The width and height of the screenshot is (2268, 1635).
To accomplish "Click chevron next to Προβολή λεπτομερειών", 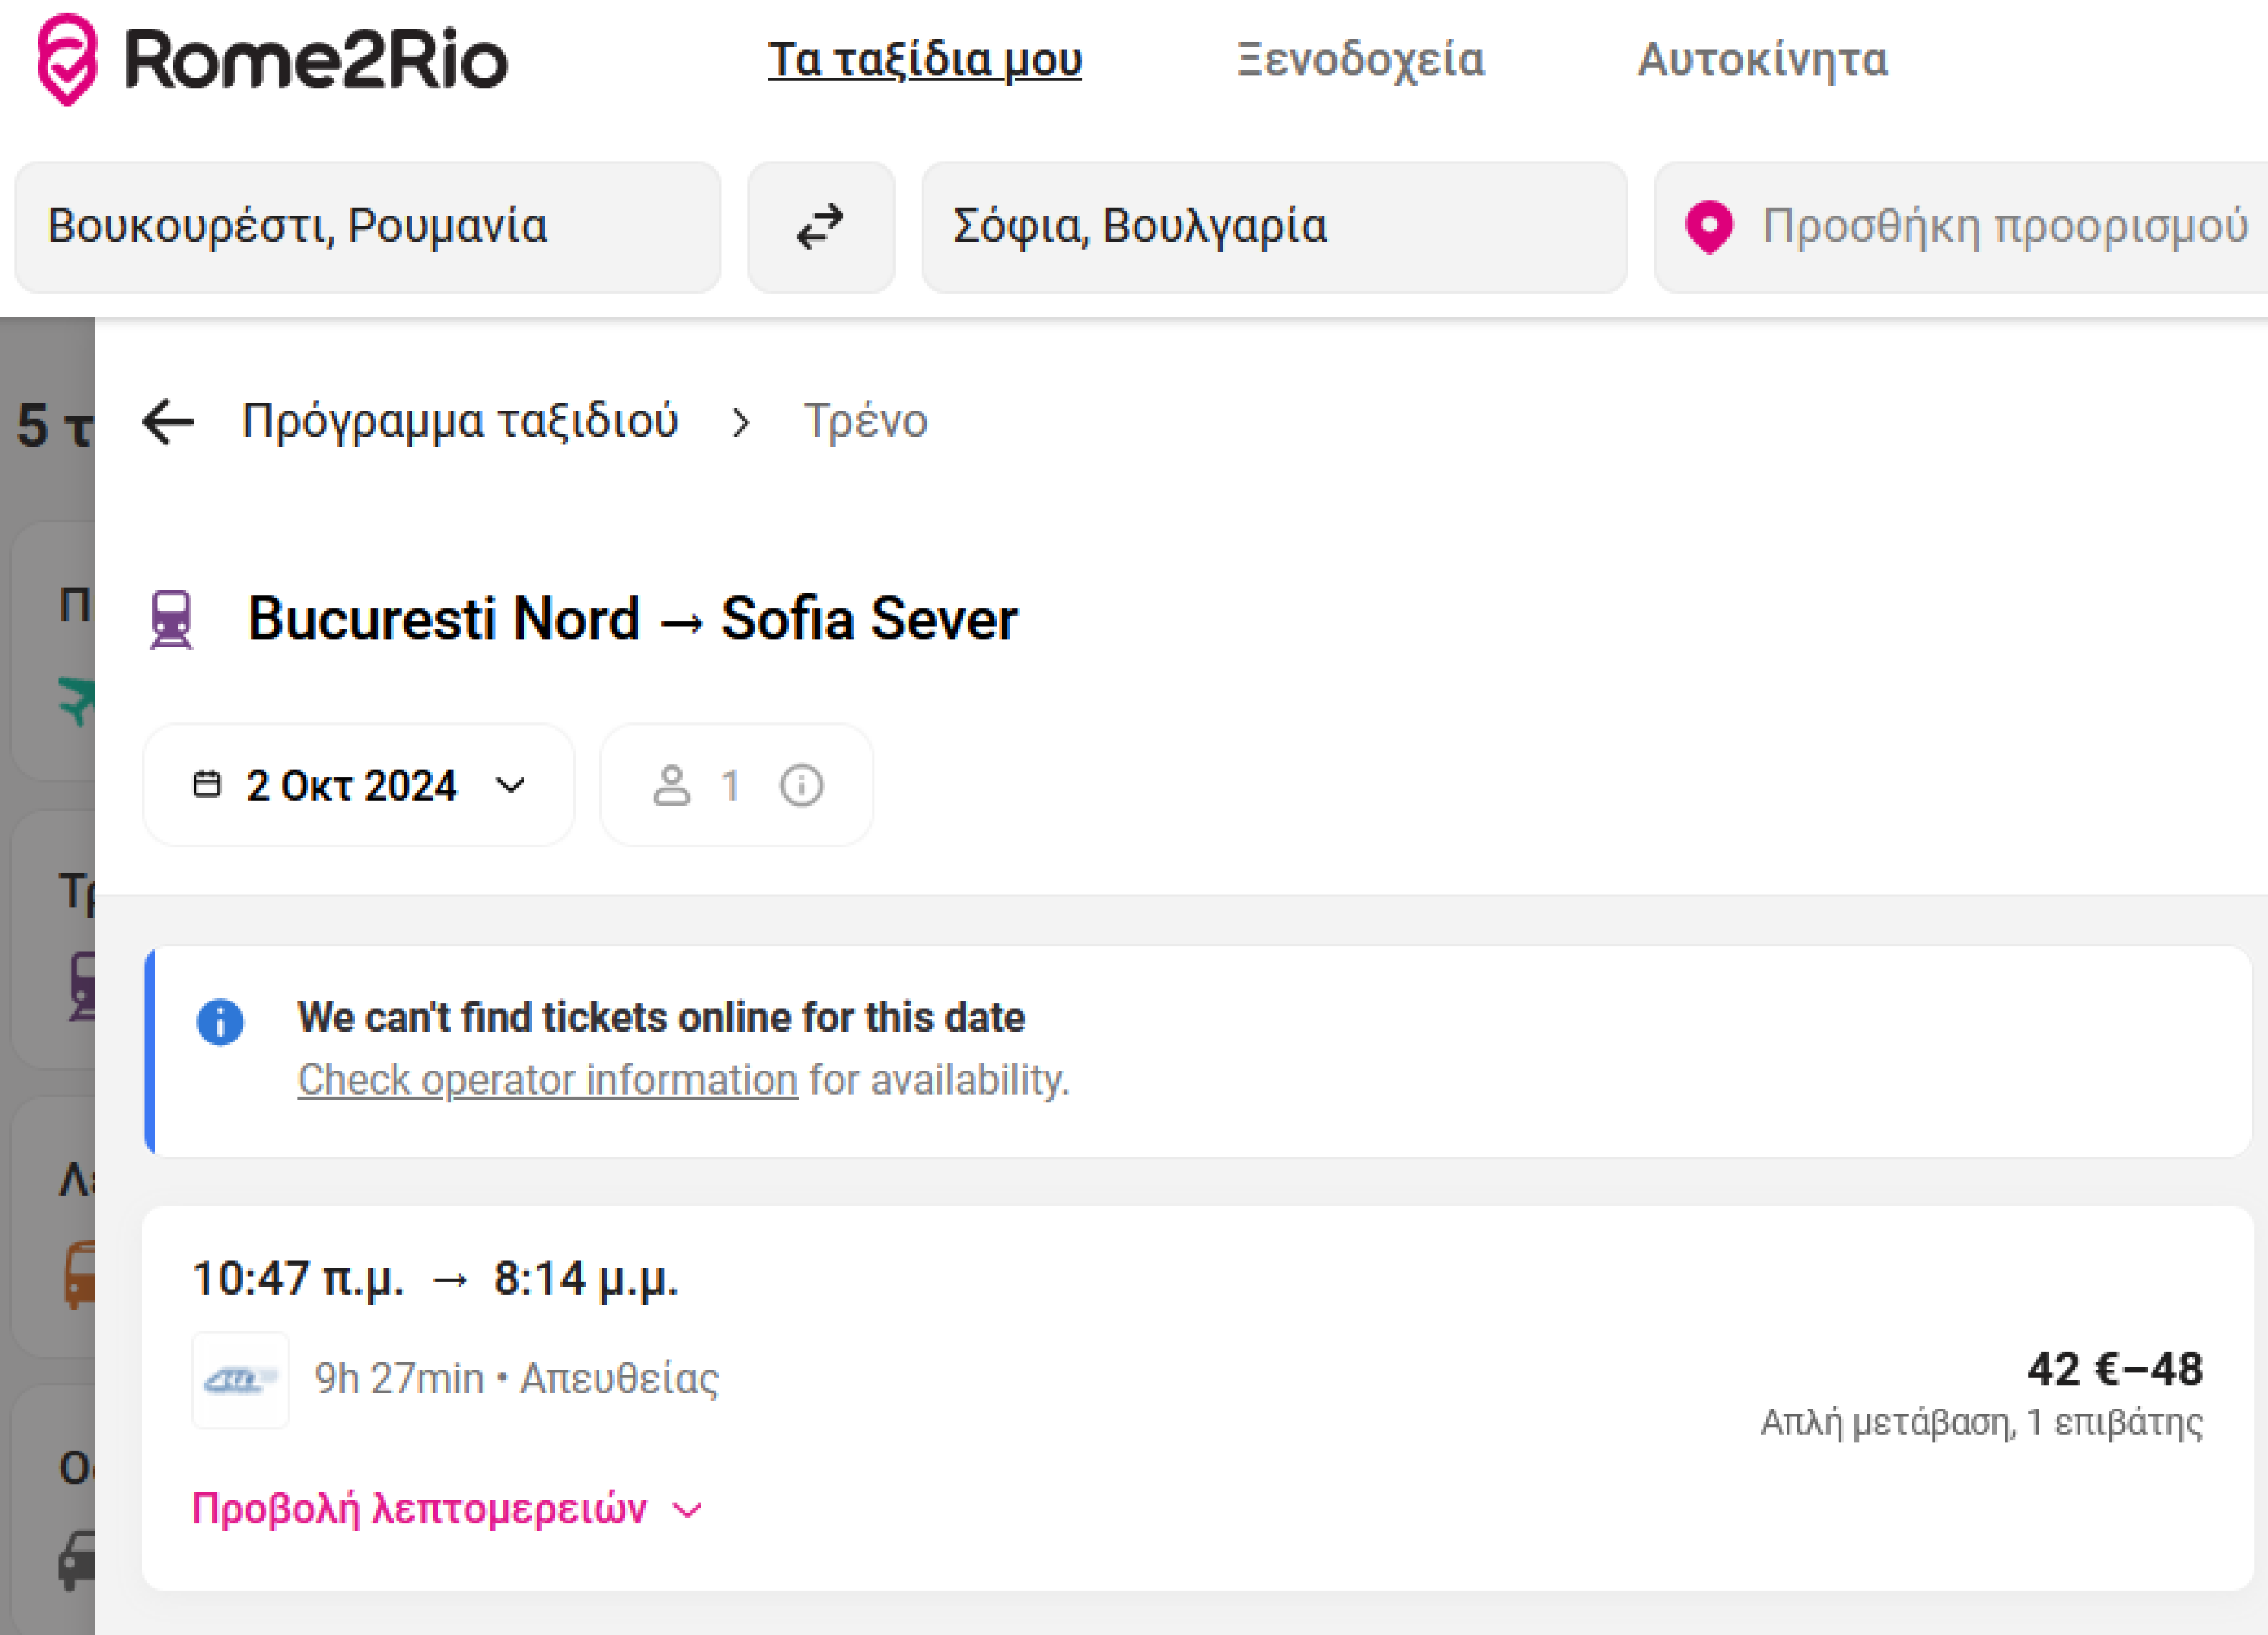I will tap(687, 1510).
